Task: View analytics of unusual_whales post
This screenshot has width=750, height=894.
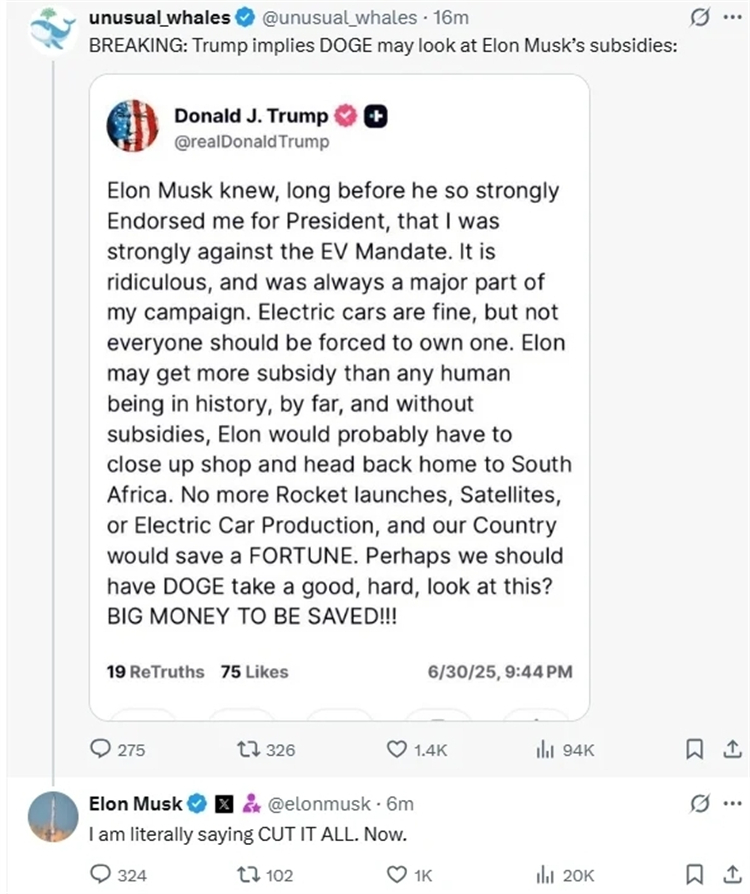Action: pos(546,750)
